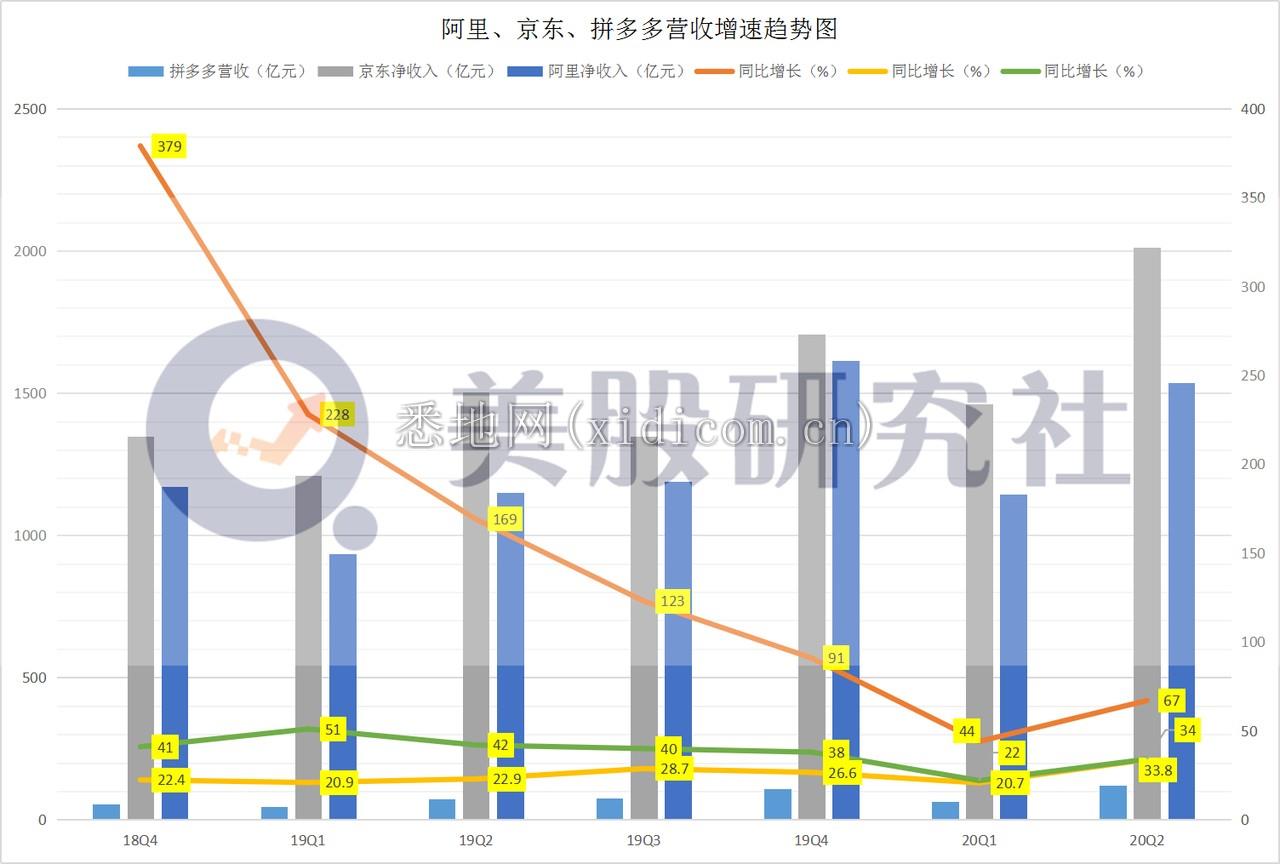1280x864 pixels.
Task: Select the 阿里净收入（亿元） legend entry
Action: [598, 71]
